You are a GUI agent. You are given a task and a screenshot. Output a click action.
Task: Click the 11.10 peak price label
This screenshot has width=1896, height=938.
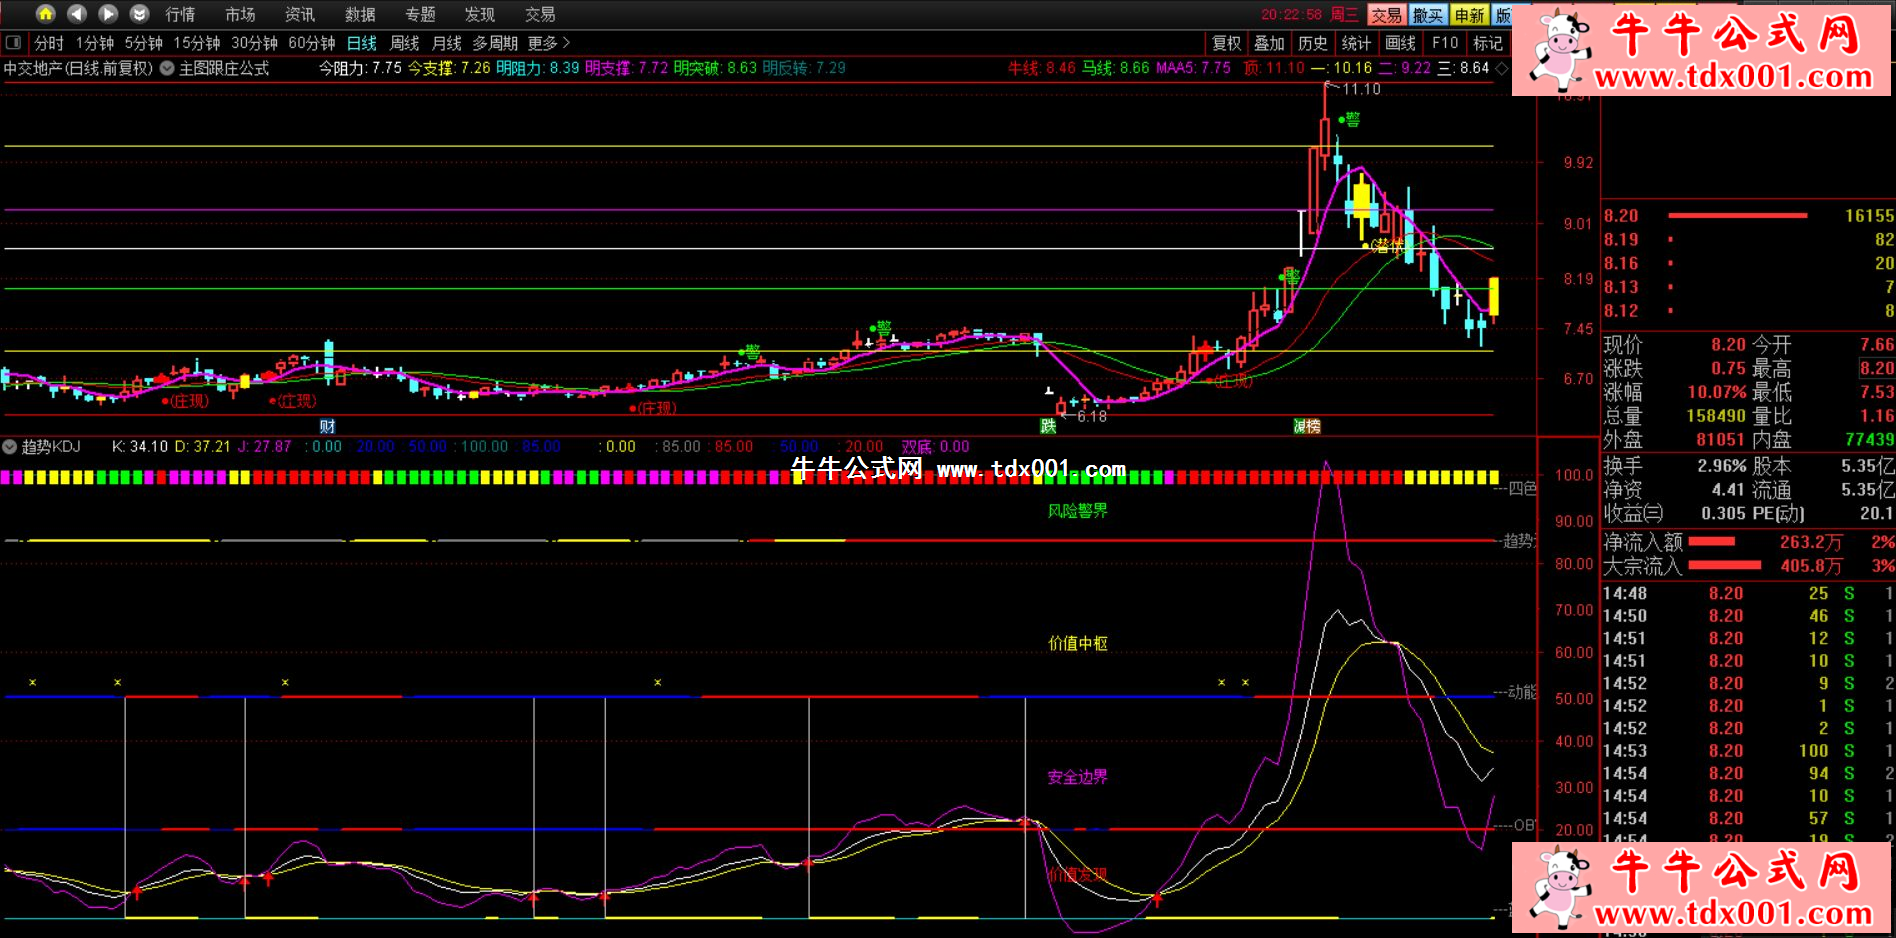[x=1361, y=89]
